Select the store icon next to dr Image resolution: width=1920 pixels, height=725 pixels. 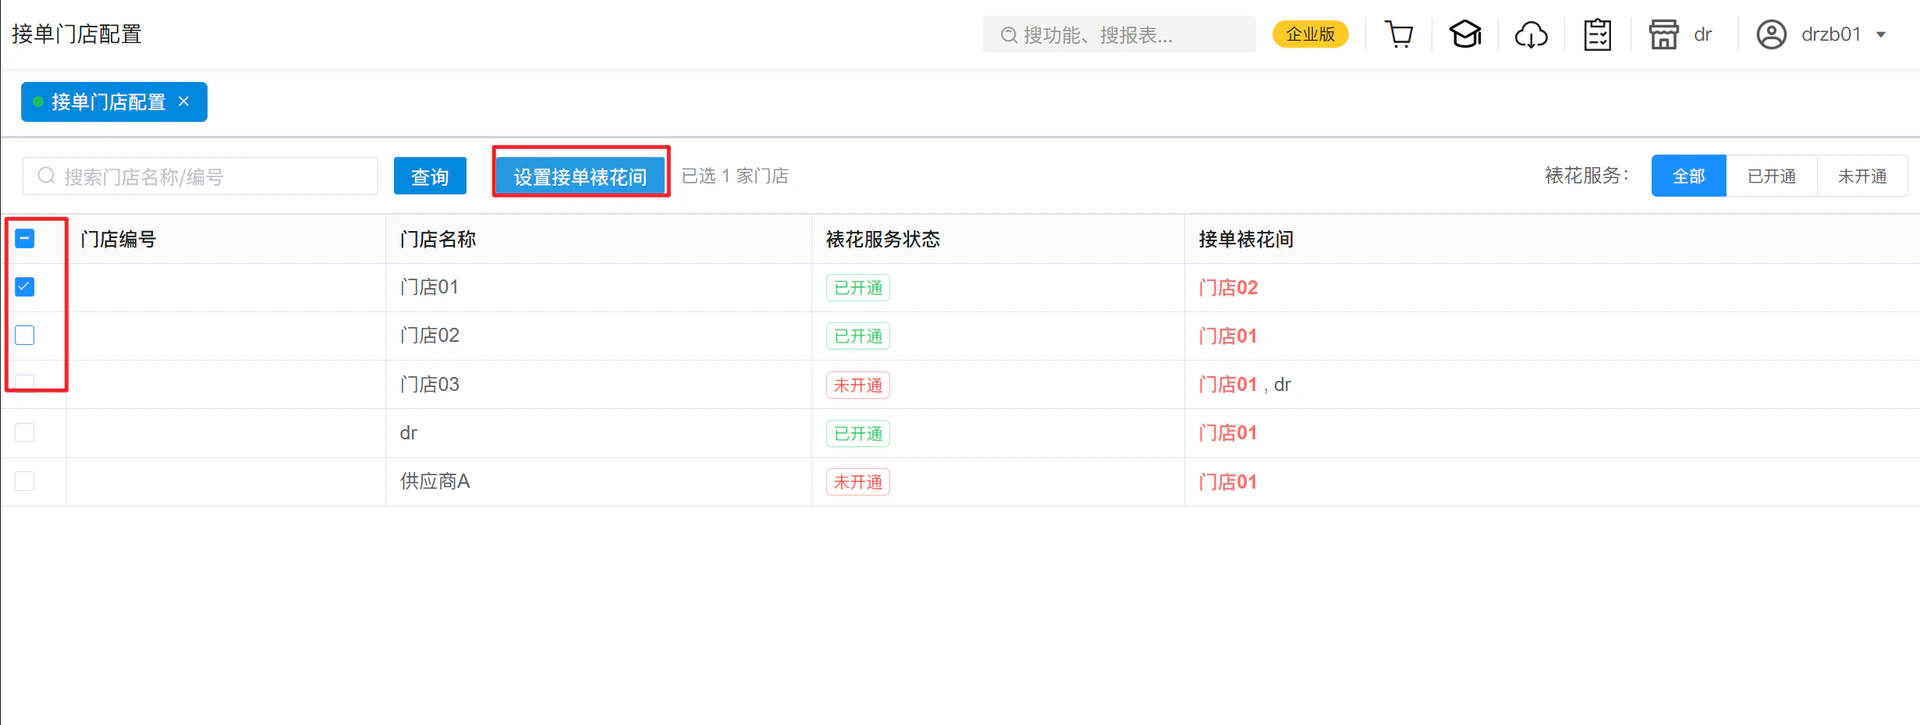1664,35
